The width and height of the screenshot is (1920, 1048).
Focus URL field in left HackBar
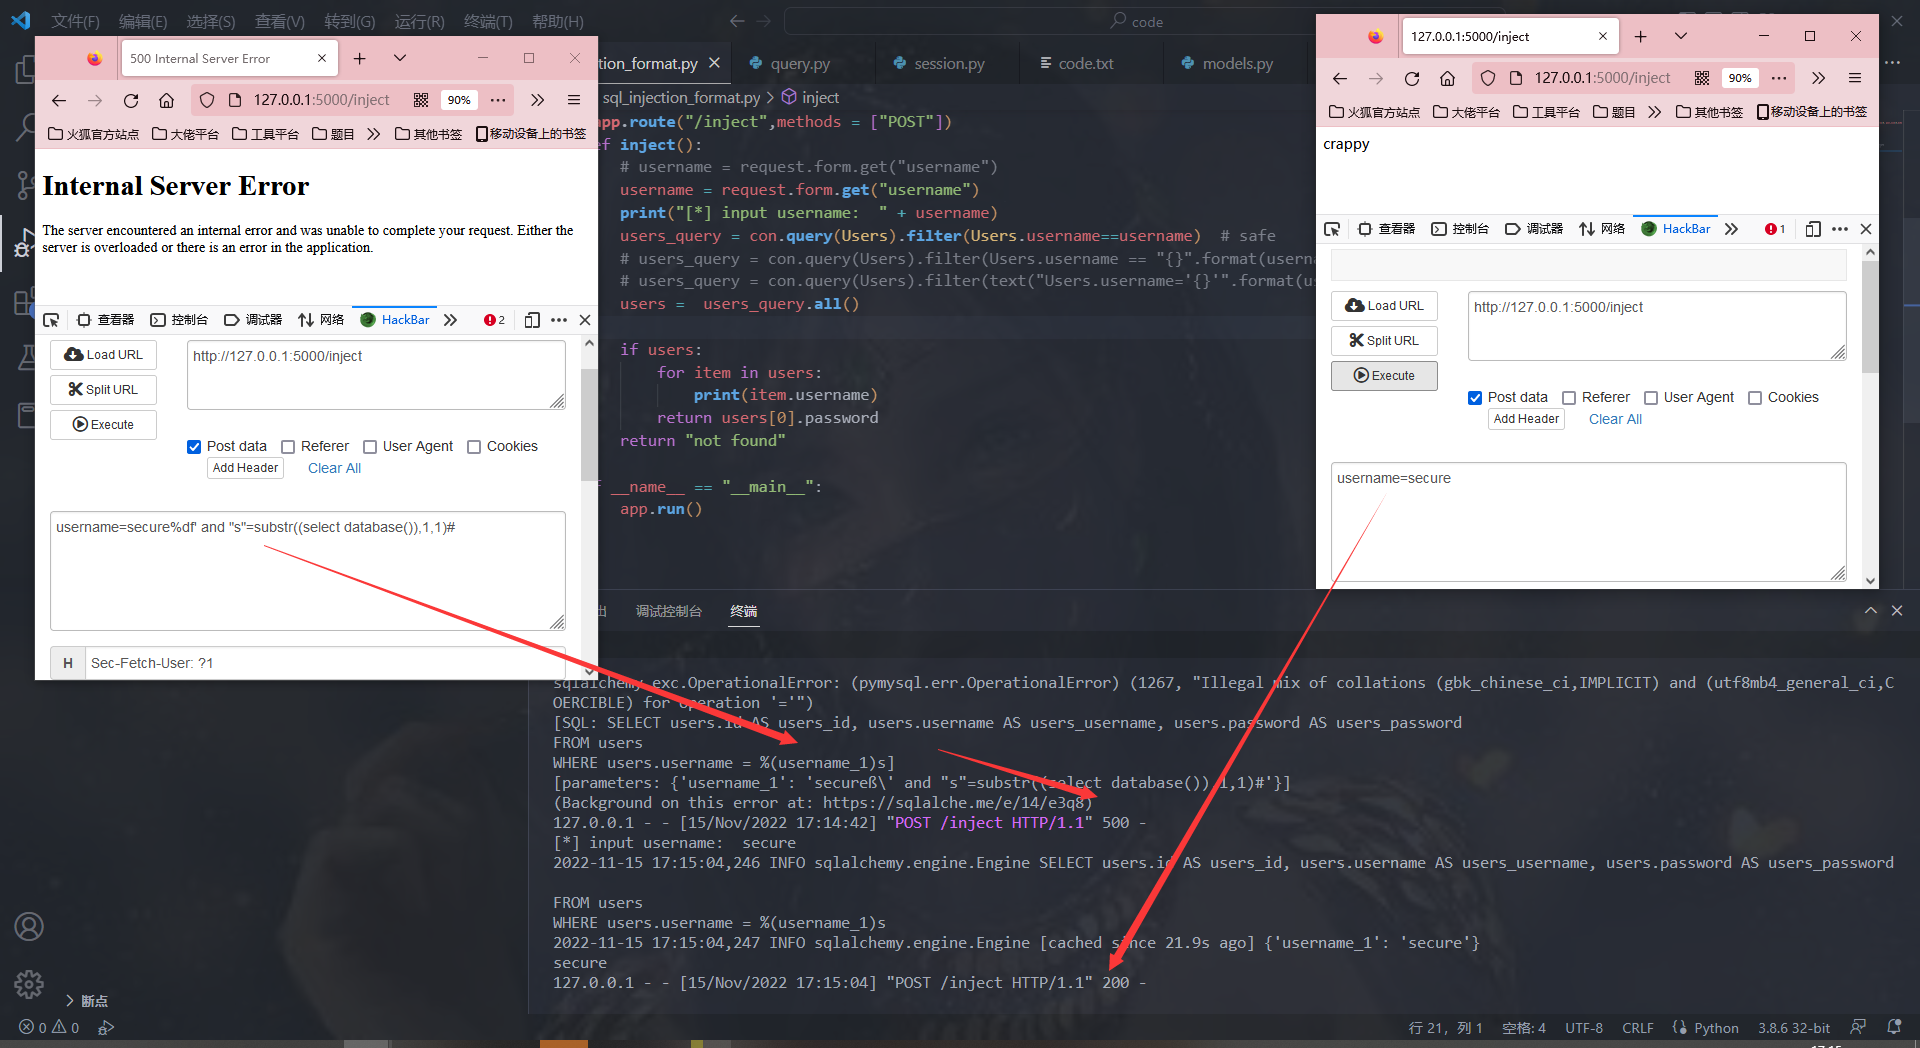click(376, 375)
